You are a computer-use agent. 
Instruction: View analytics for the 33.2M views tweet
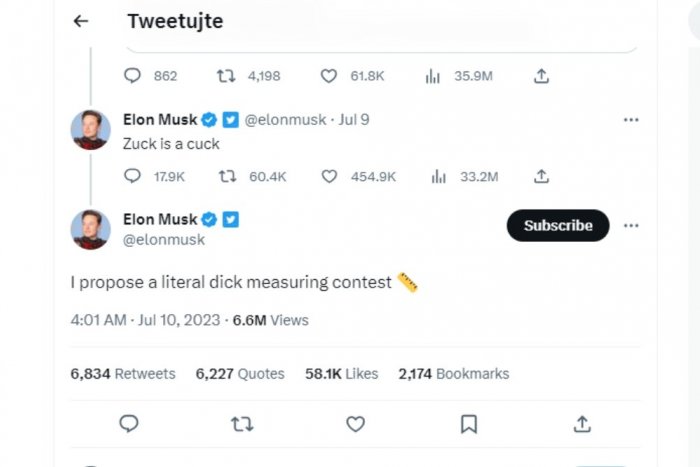438,176
